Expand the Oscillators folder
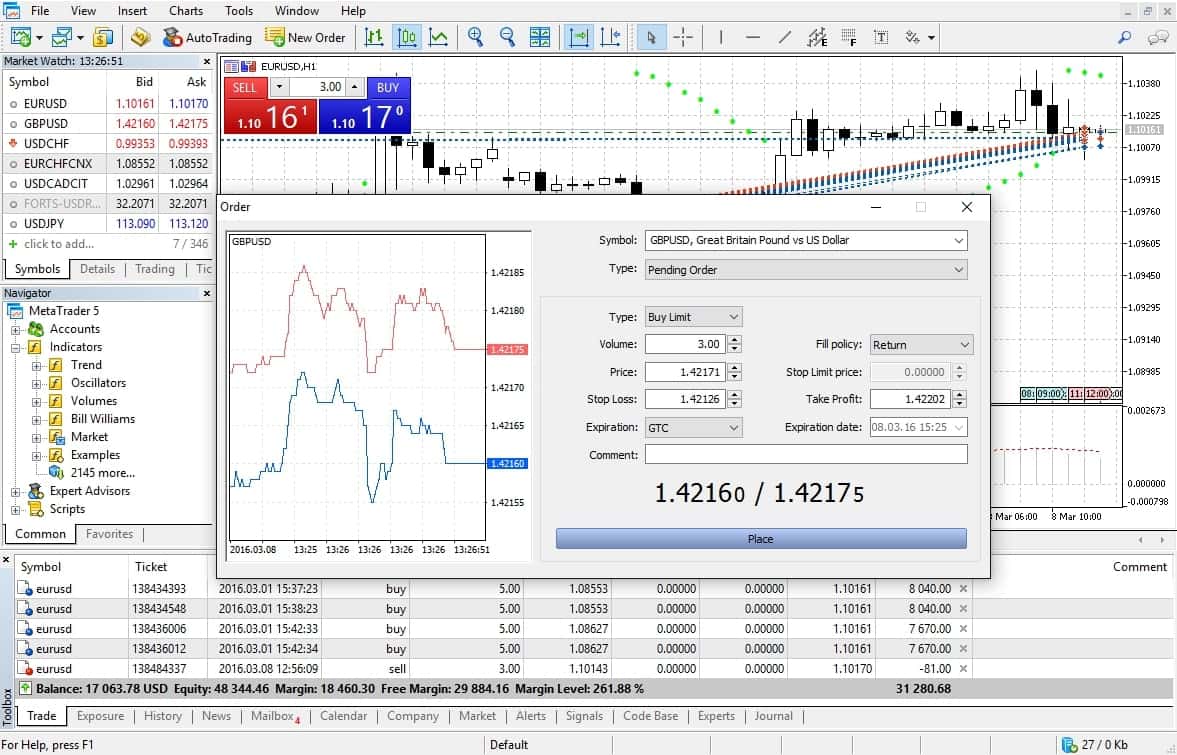Viewport: 1177px width, 755px height. pos(36,384)
